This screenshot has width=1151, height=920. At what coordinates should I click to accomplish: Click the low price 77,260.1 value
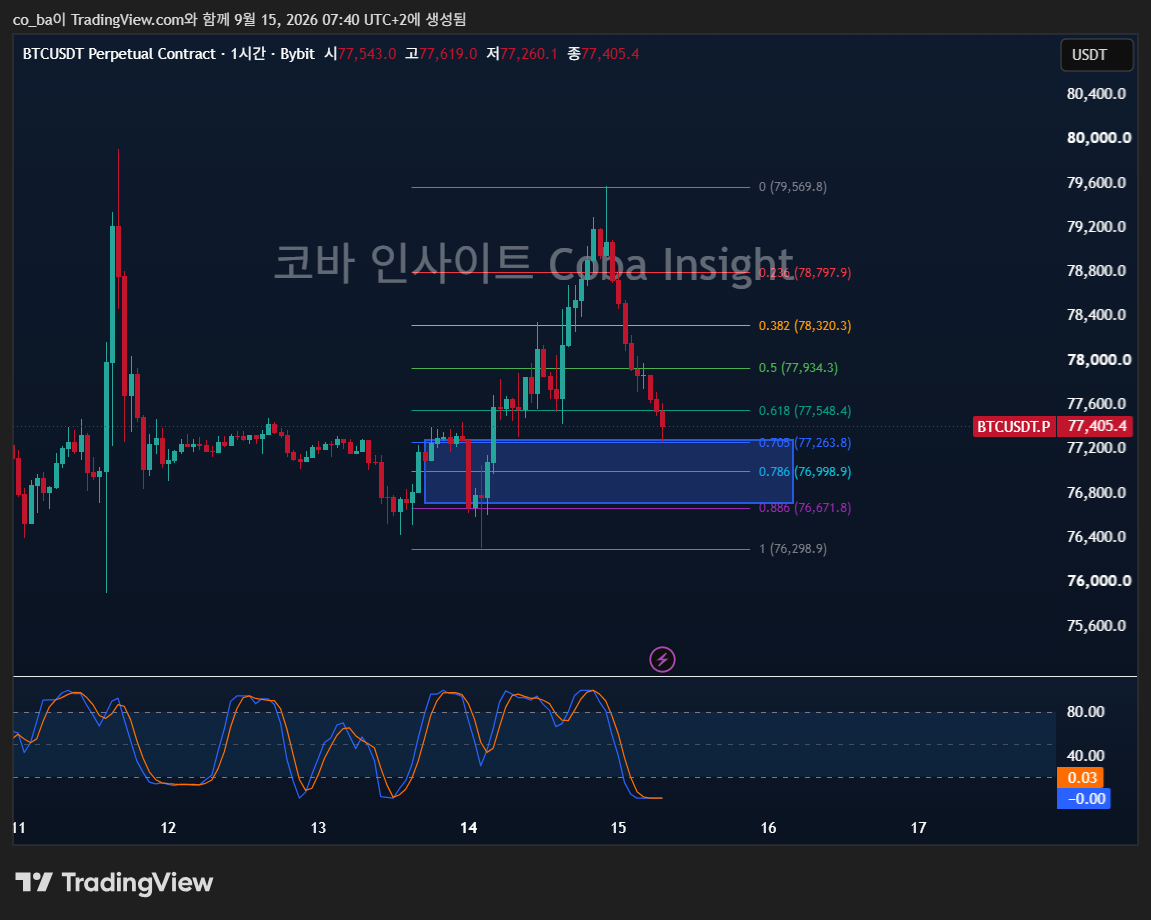tap(529, 54)
